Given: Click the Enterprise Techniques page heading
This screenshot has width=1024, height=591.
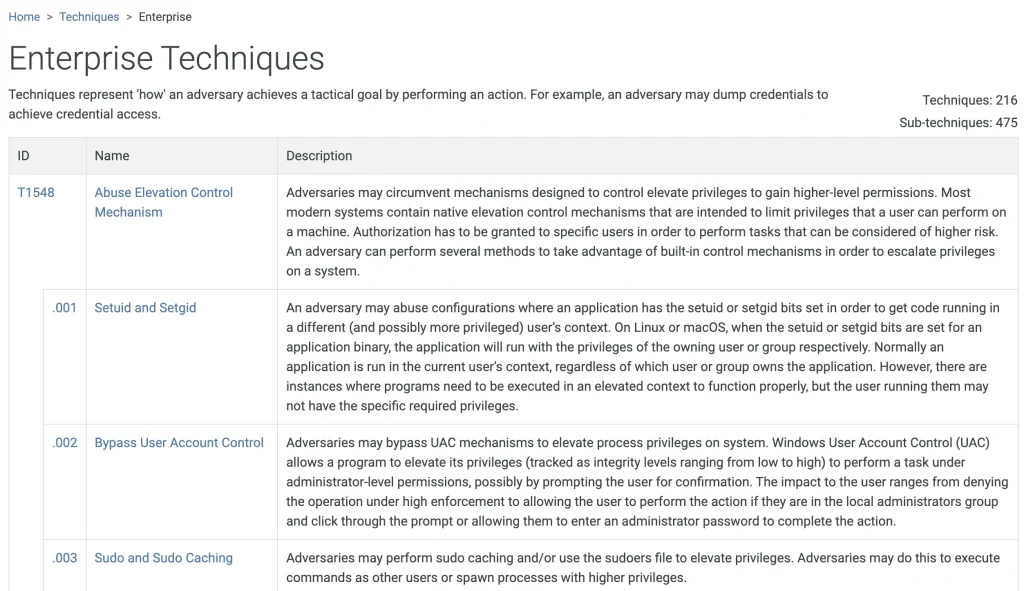Looking at the screenshot, I should pyautogui.click(x=166, y=59).
